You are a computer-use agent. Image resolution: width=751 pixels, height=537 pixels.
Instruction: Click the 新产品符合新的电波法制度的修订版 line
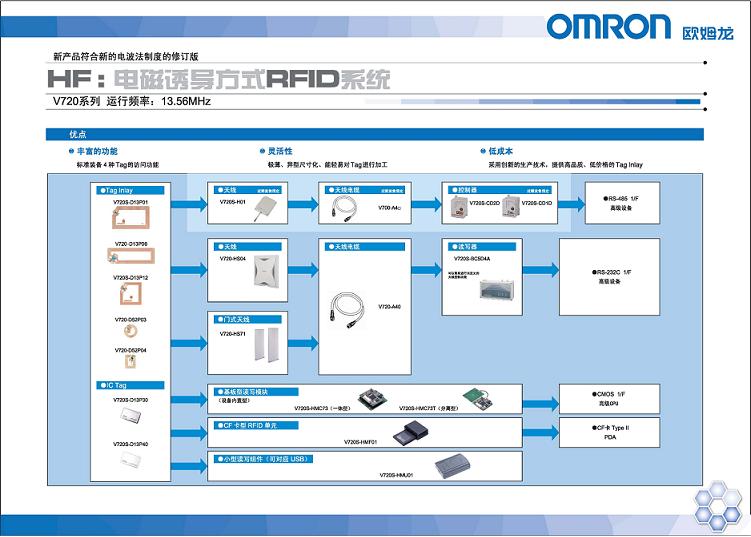(x=125, y=57)
